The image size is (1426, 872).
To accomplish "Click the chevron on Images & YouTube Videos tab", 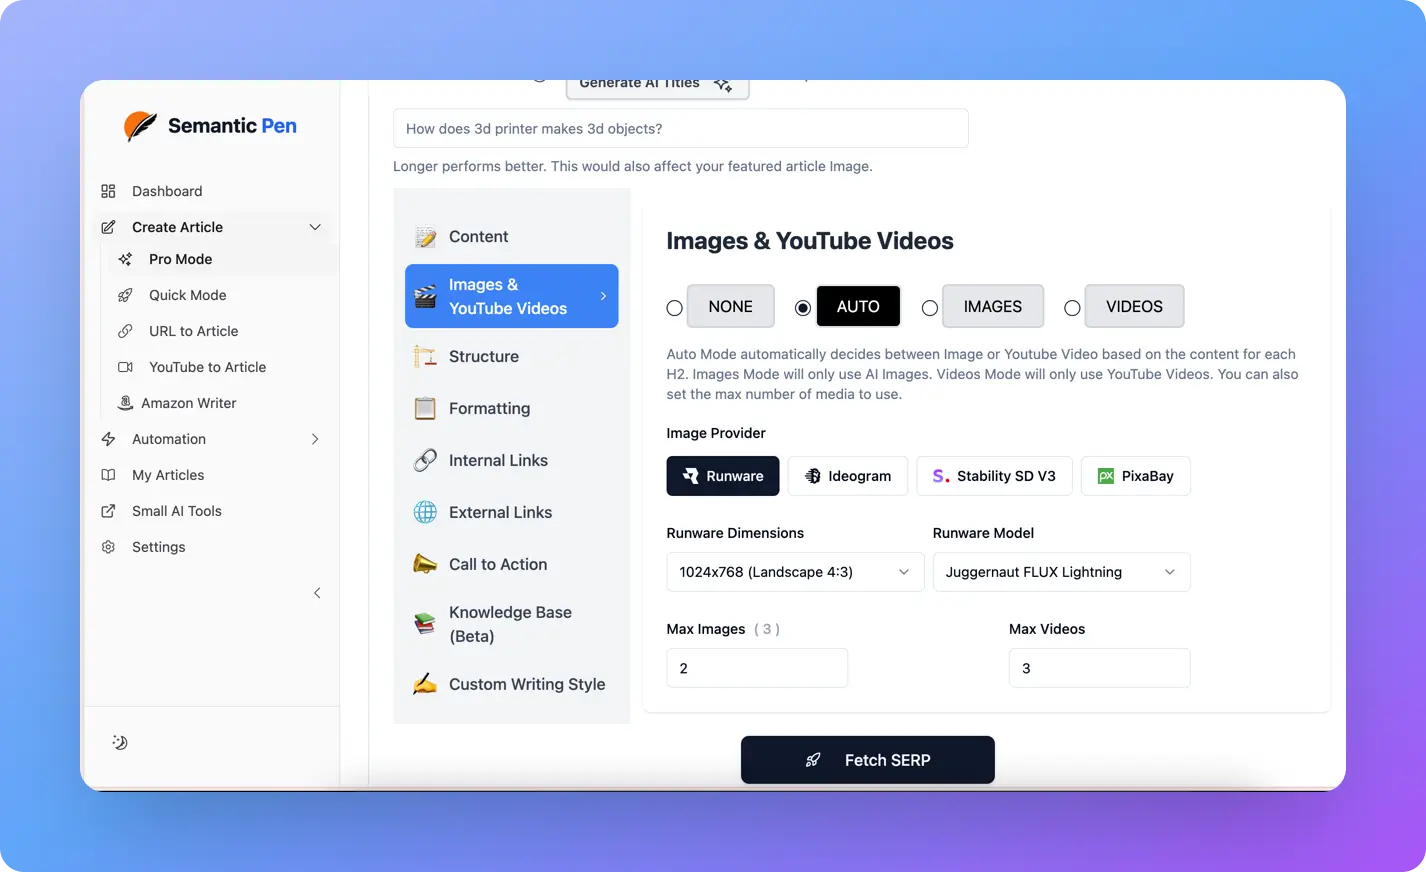I will [x=603, y=296].
